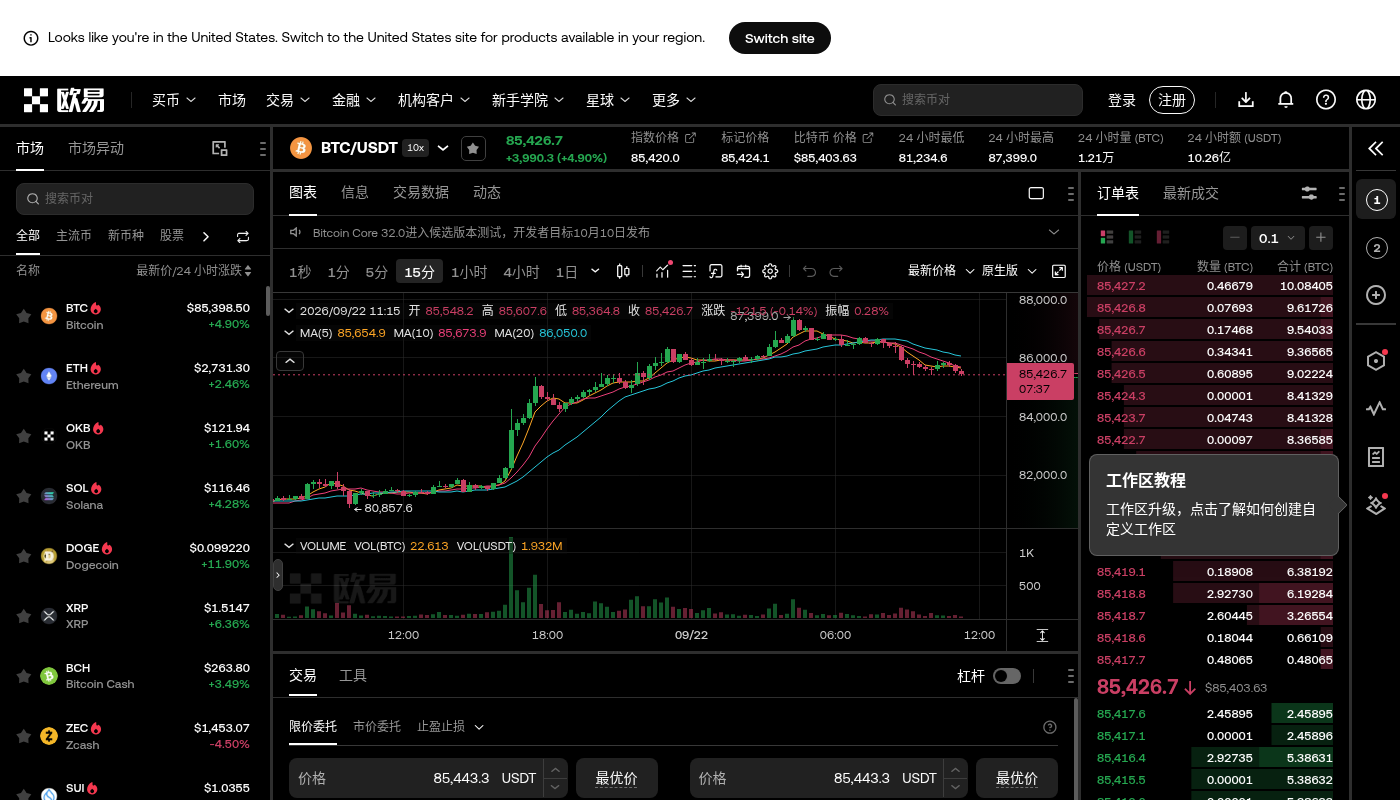The width and height of the screenshot is (1400, 800).
Task: Open chart window layout rectangle icon
Action: (1036, 193)
